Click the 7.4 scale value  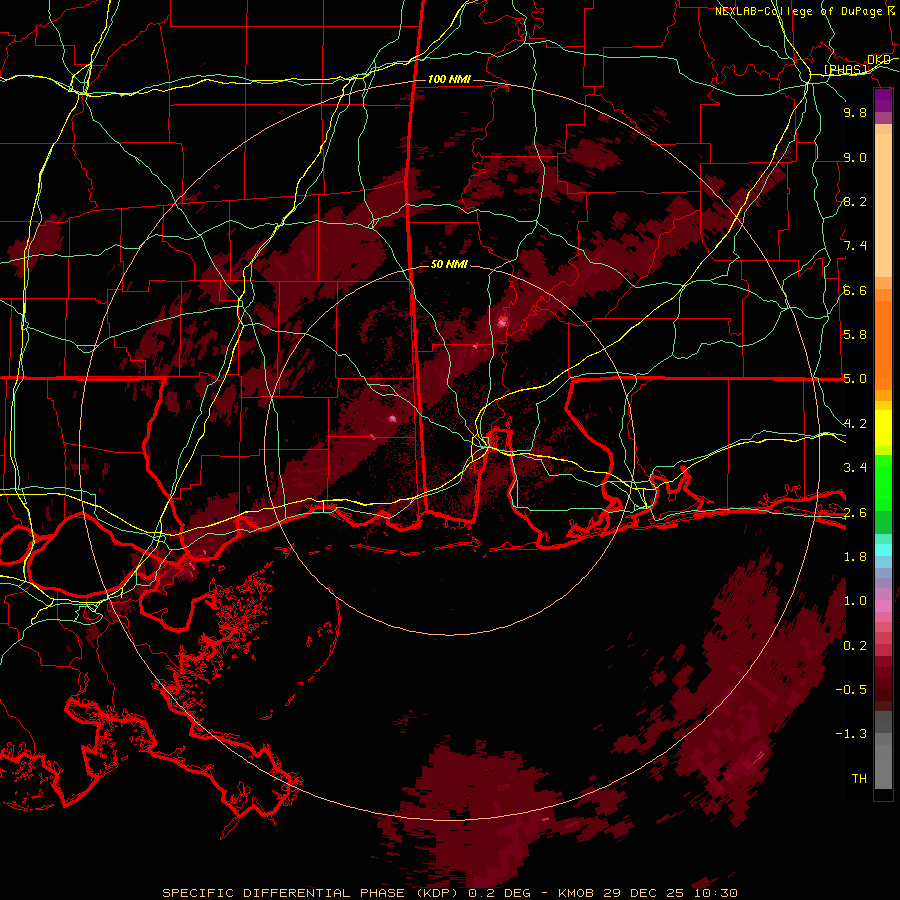(855, 246)
